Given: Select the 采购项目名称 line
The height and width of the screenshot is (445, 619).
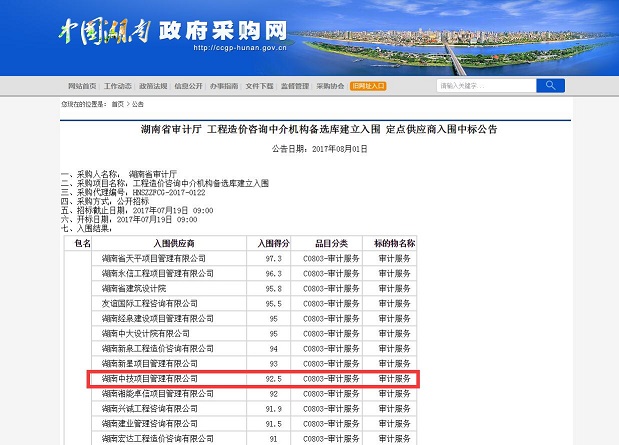Looking at the screenshot, I should 165,183.
